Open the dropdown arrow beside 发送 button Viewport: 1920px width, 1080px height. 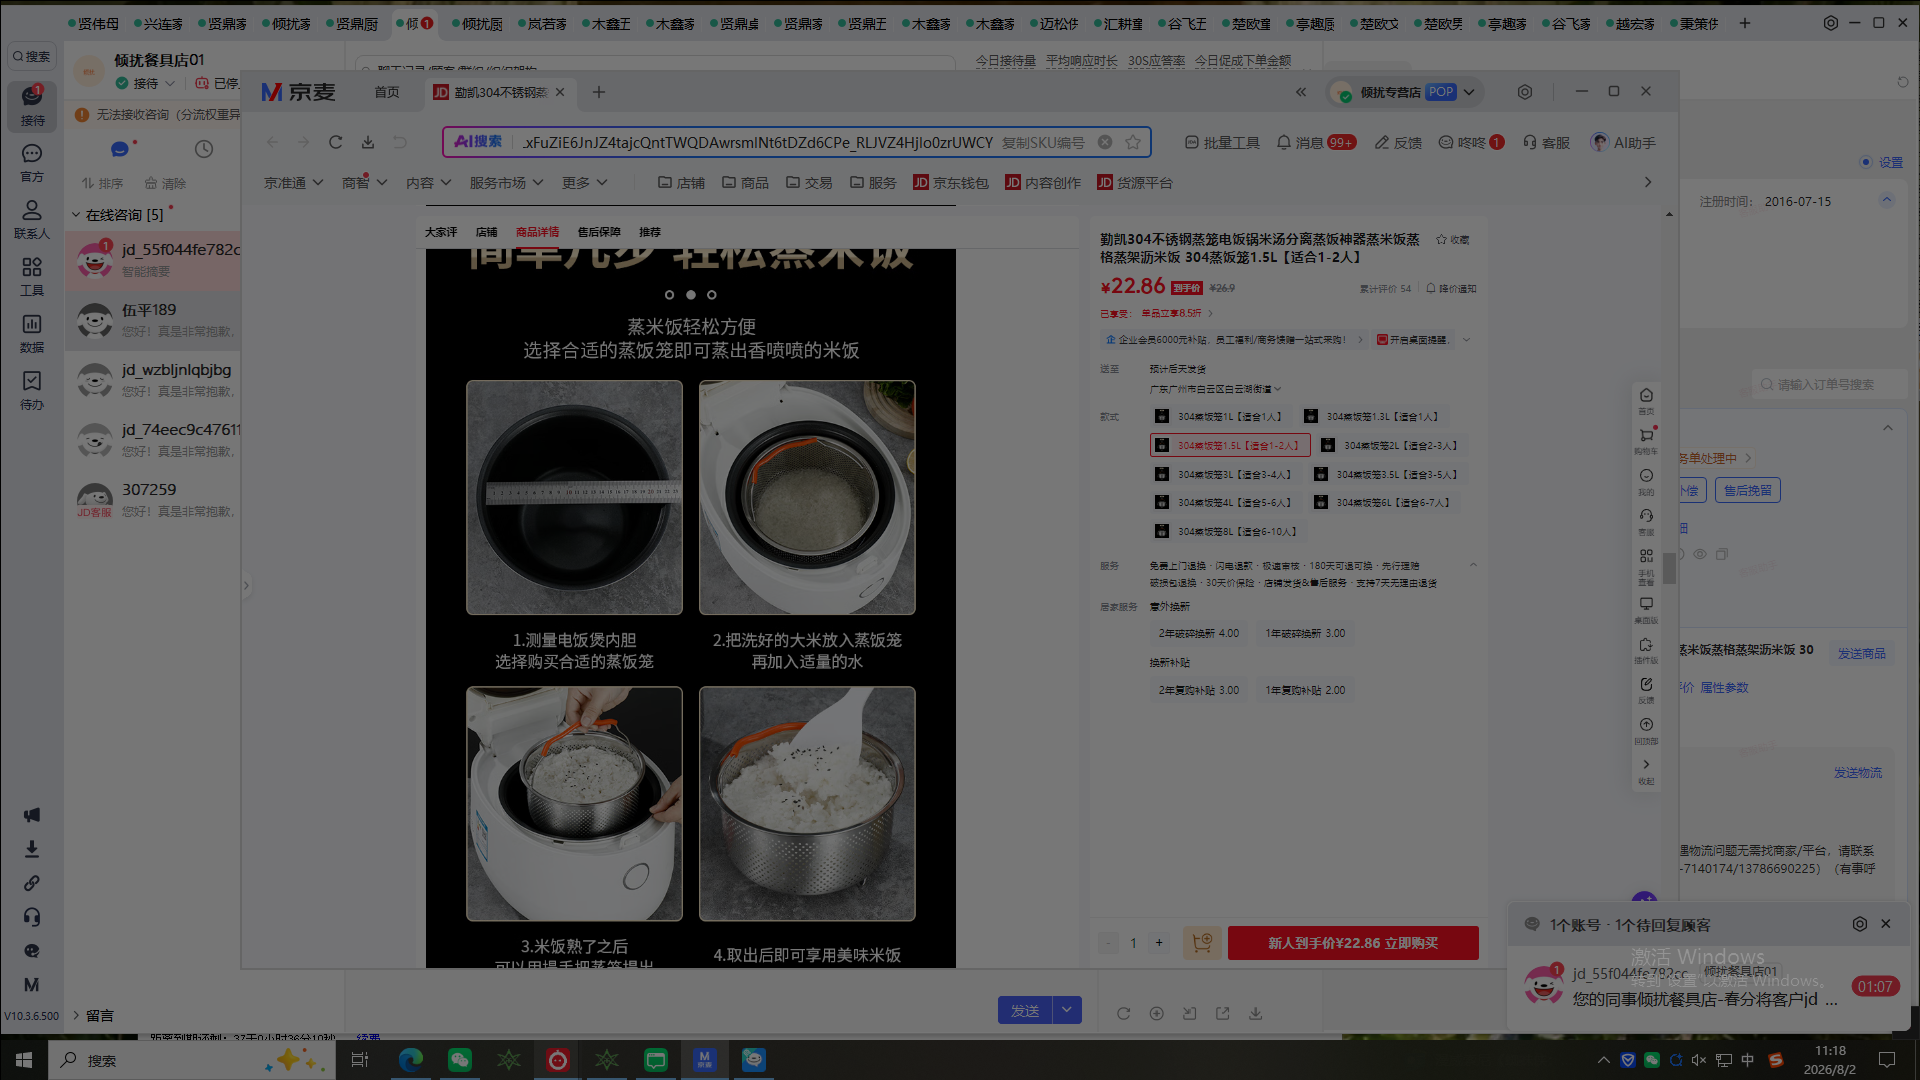pyautogui.click(x=1067, y=1010)
